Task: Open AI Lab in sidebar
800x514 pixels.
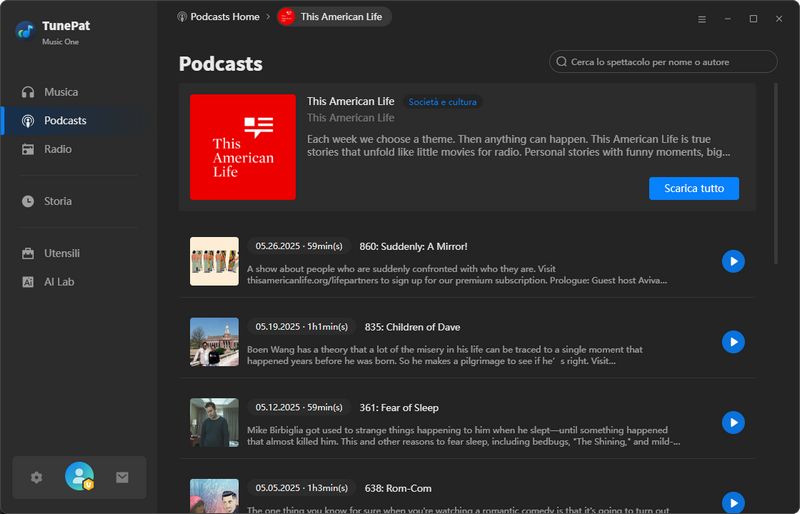Action: pyautogui.click(x=59, y=282)
